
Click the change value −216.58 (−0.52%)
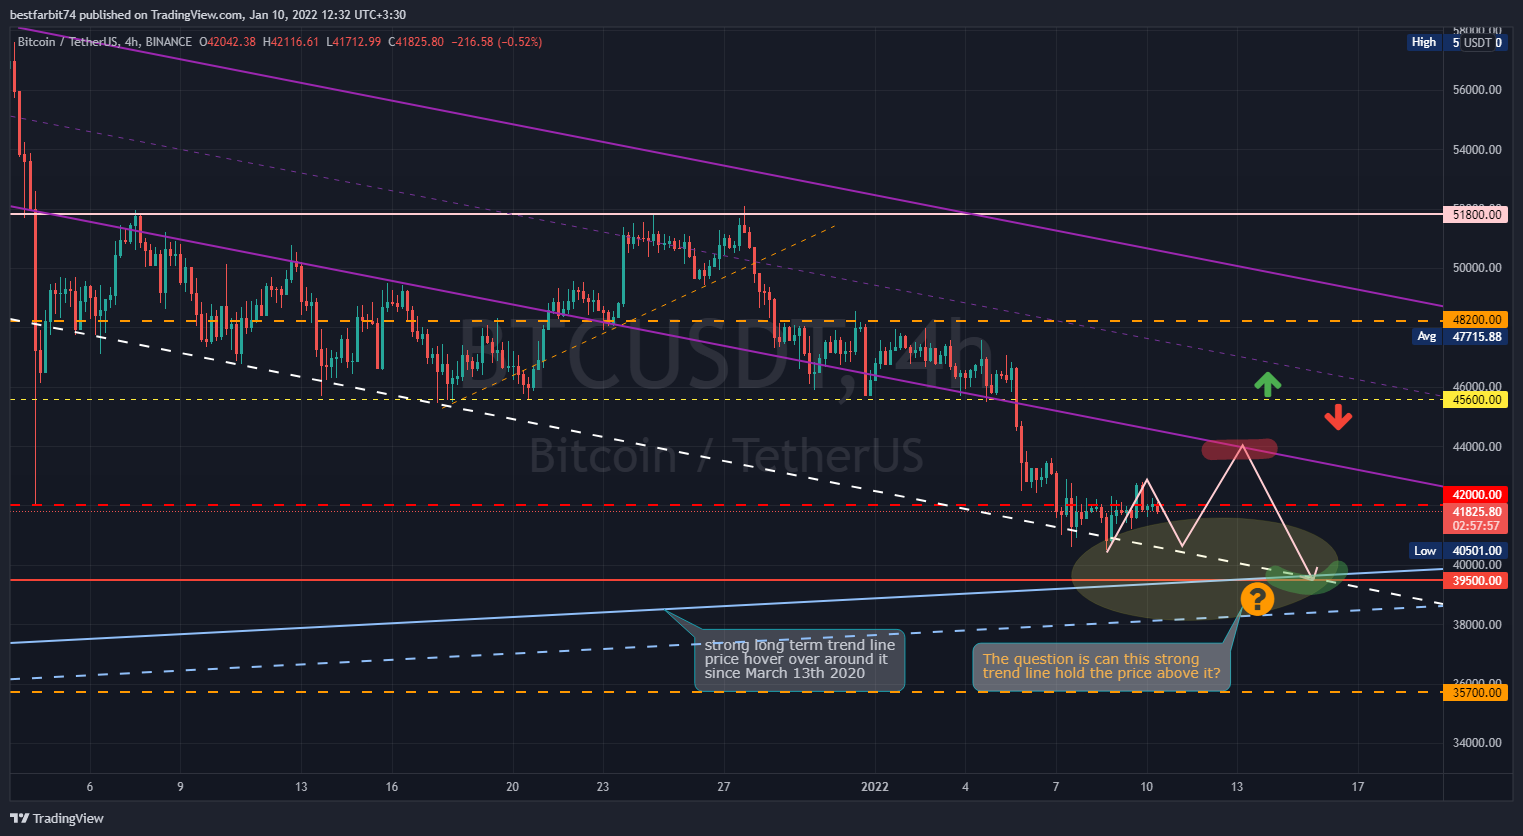[497, 42]
